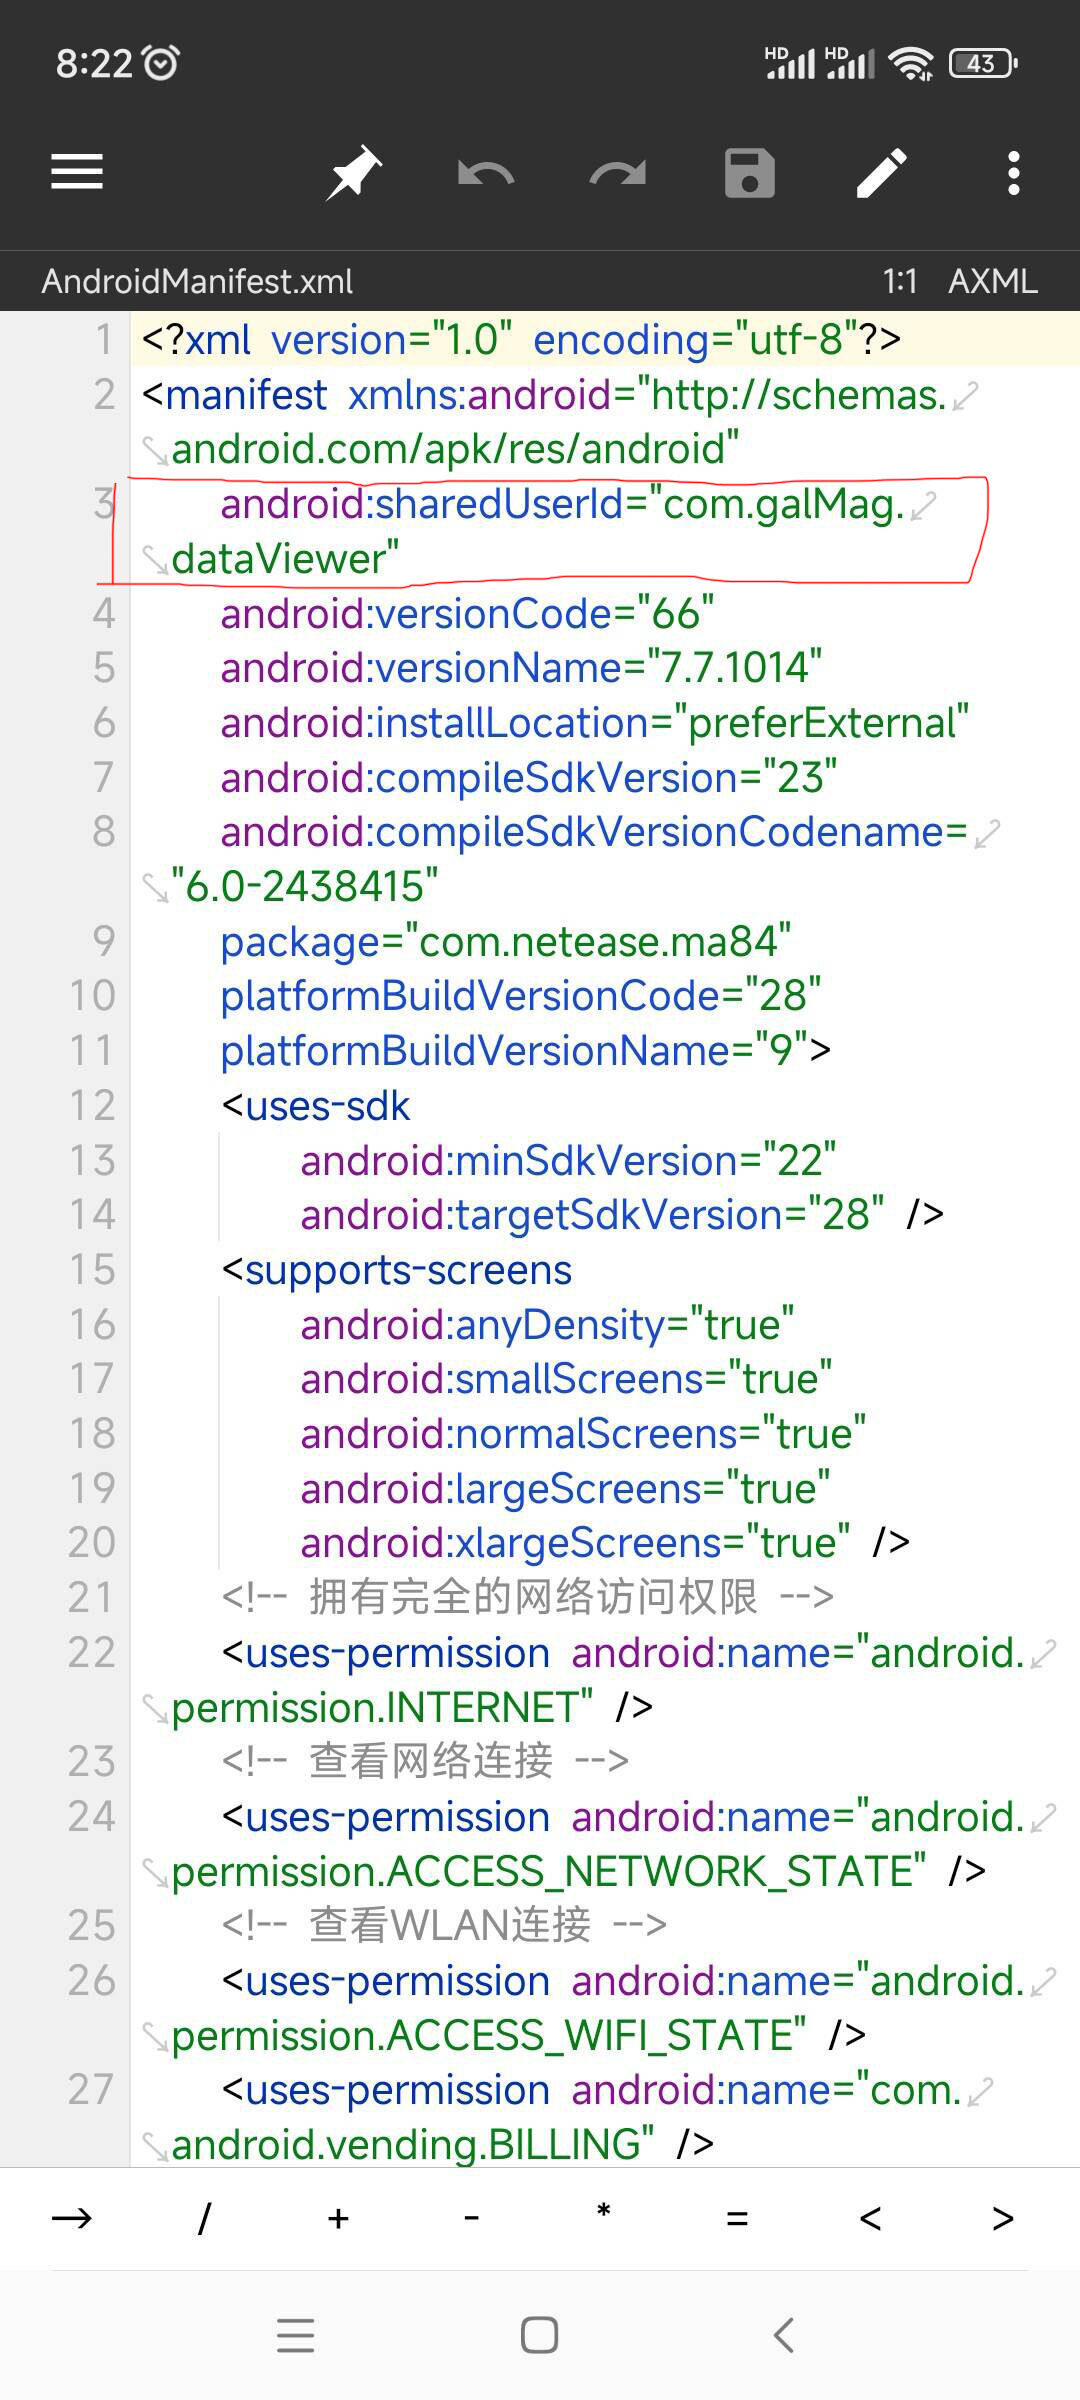Tap the save floppy-disk icon
The width and height of the screenshot is (1080, 2400).
coord(750,173)
